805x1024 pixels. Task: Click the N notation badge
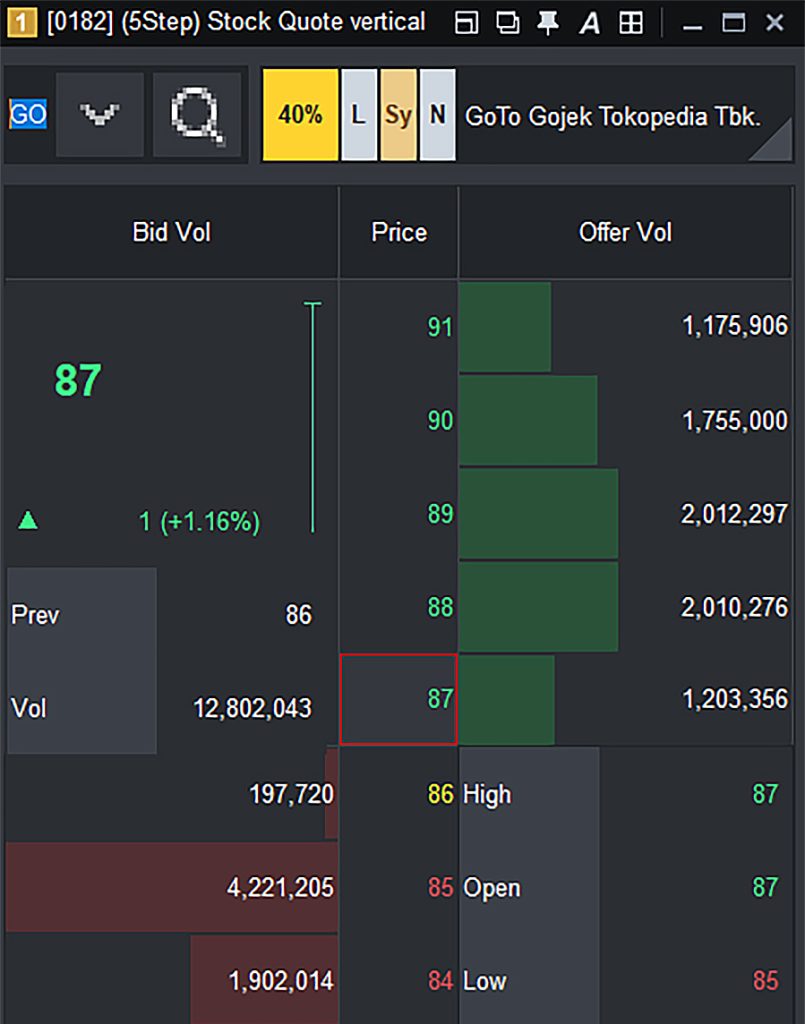pyautogui.click(x=437, y=115)
